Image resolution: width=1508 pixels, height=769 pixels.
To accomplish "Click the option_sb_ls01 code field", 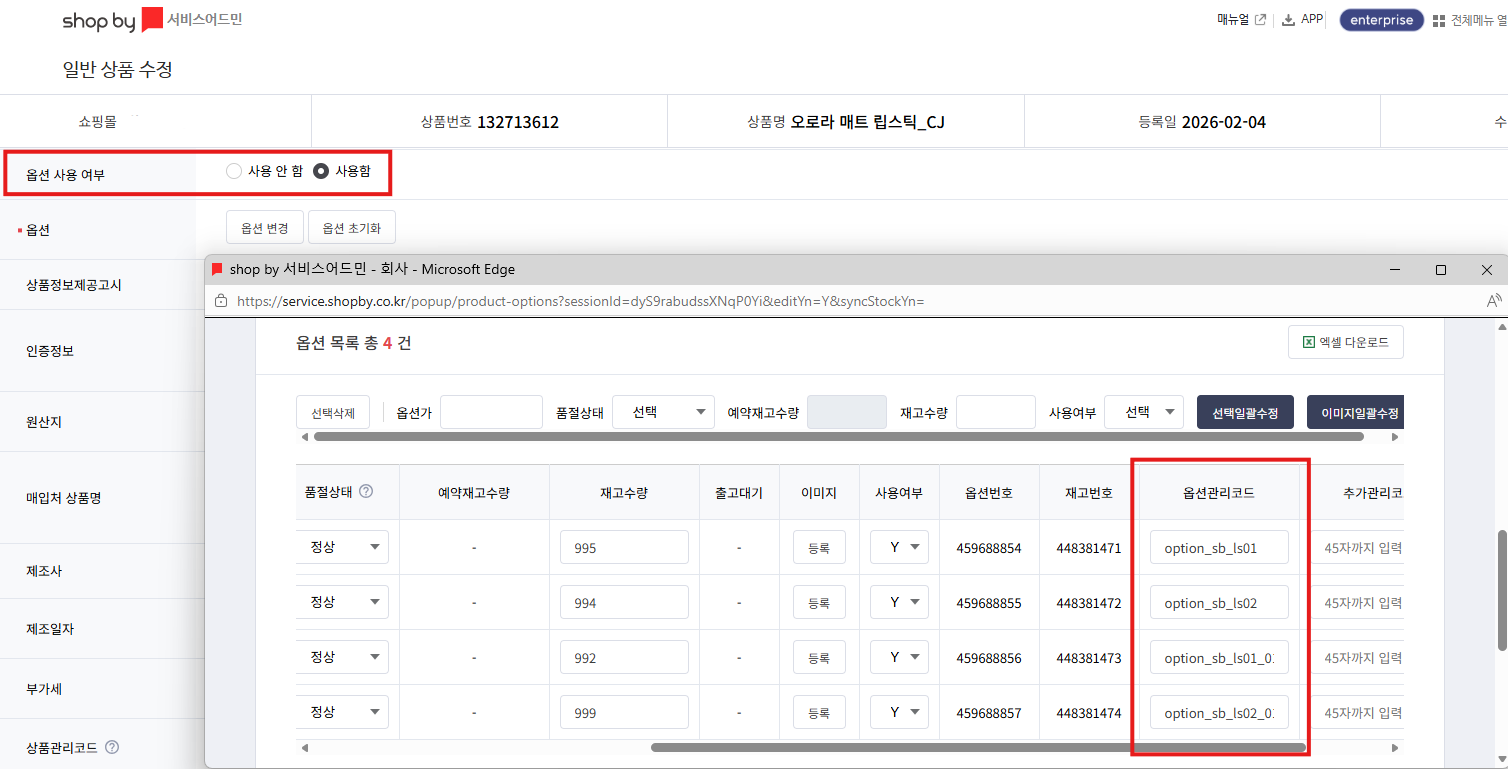I will pos(1219,547).
